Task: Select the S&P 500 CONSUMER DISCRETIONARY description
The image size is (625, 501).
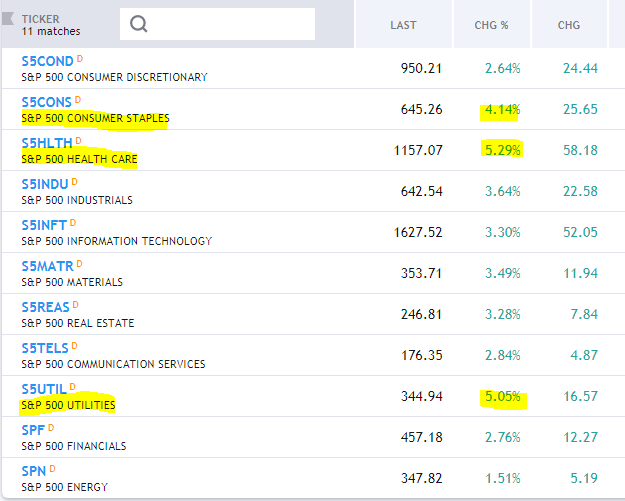Action: pos(114,77)
